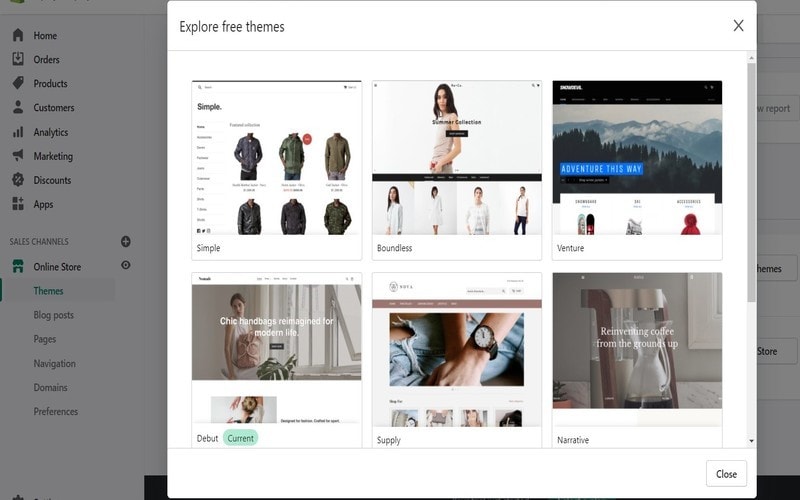View online store using eye icon
The height and width of the screenshot is (500, 800).
click(126, 265)
